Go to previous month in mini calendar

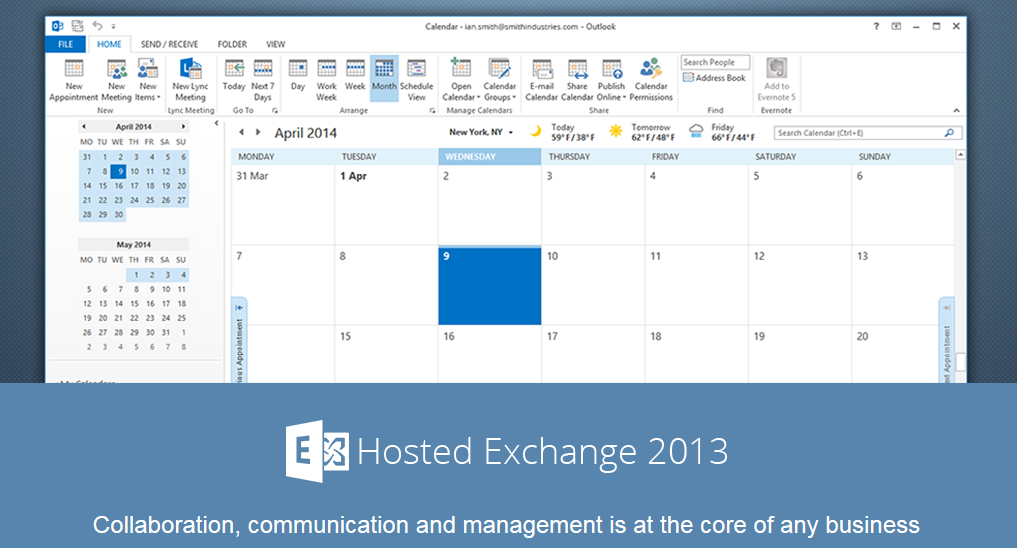click(84, 126)
